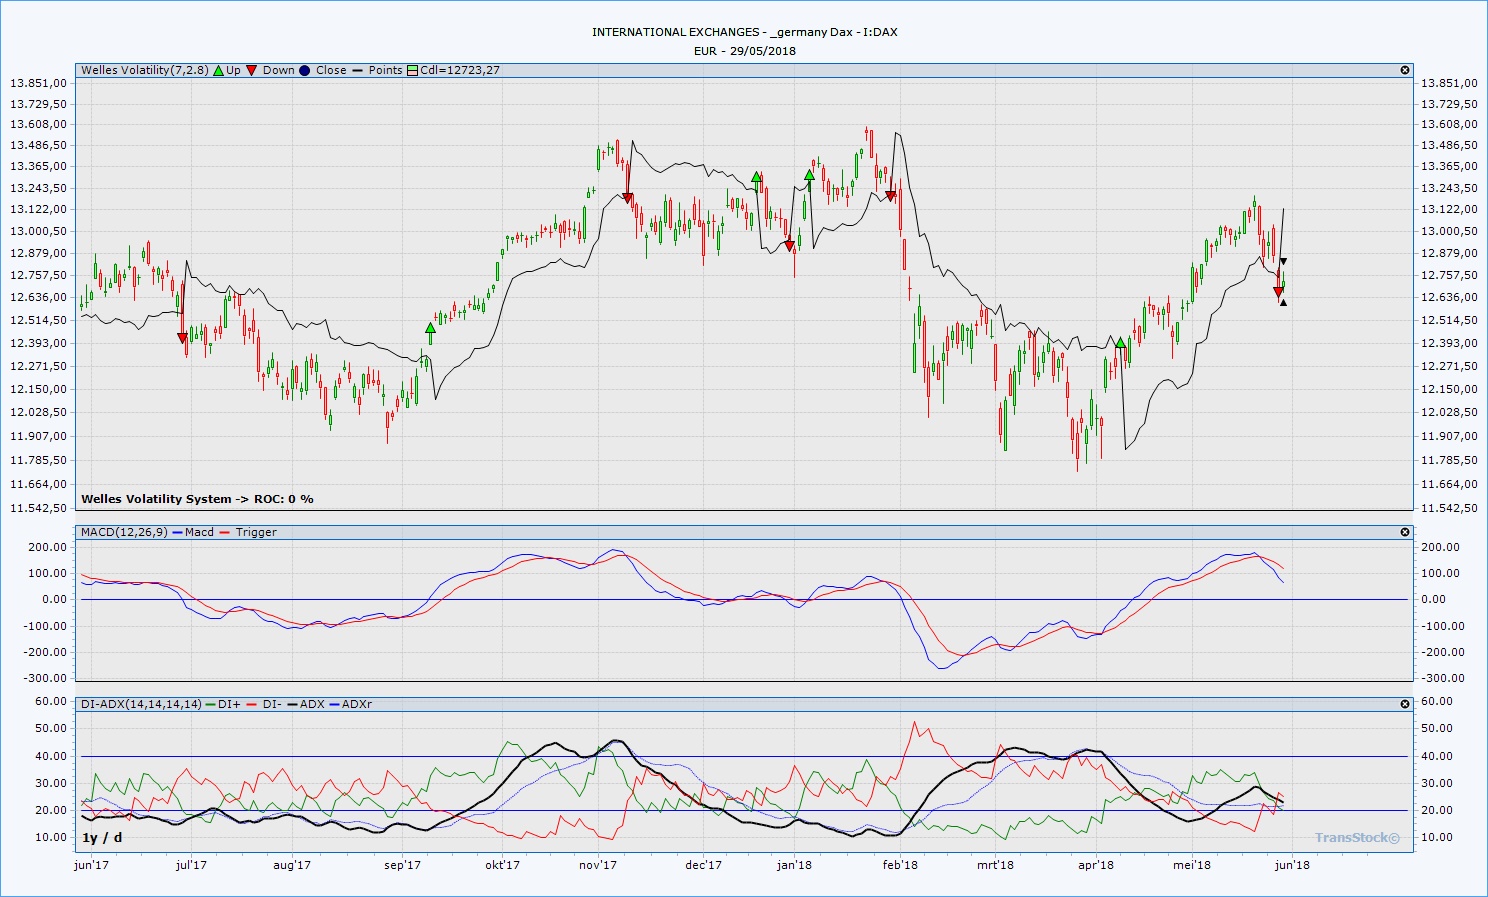Viewport: 1488px width, 897px height.
Task: Click the mei'18 date axis label
Action: (x=1192, y=865)
